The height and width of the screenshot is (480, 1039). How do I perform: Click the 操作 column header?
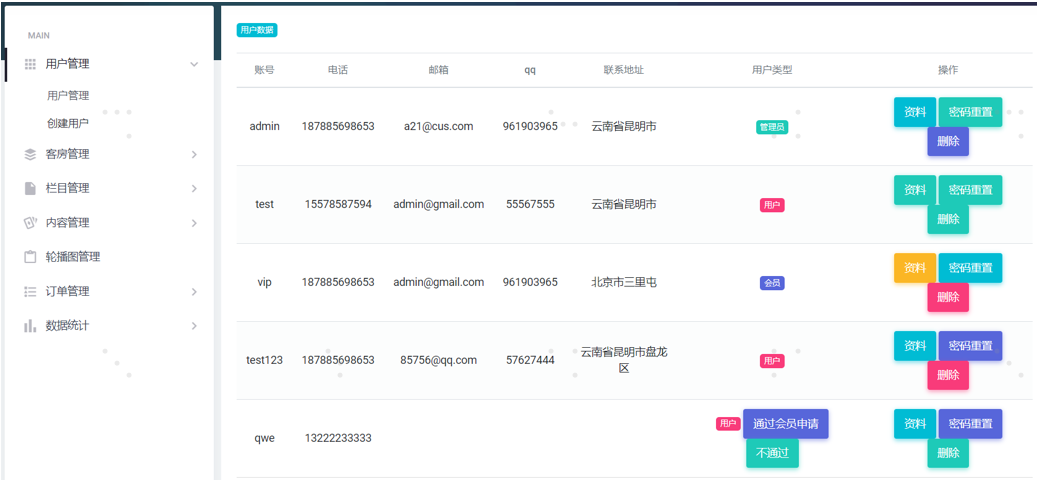click(948, 70)
